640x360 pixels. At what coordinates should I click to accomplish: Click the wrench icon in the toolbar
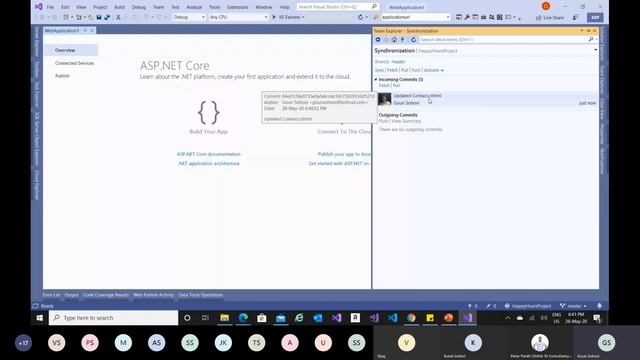click(467, 17)
